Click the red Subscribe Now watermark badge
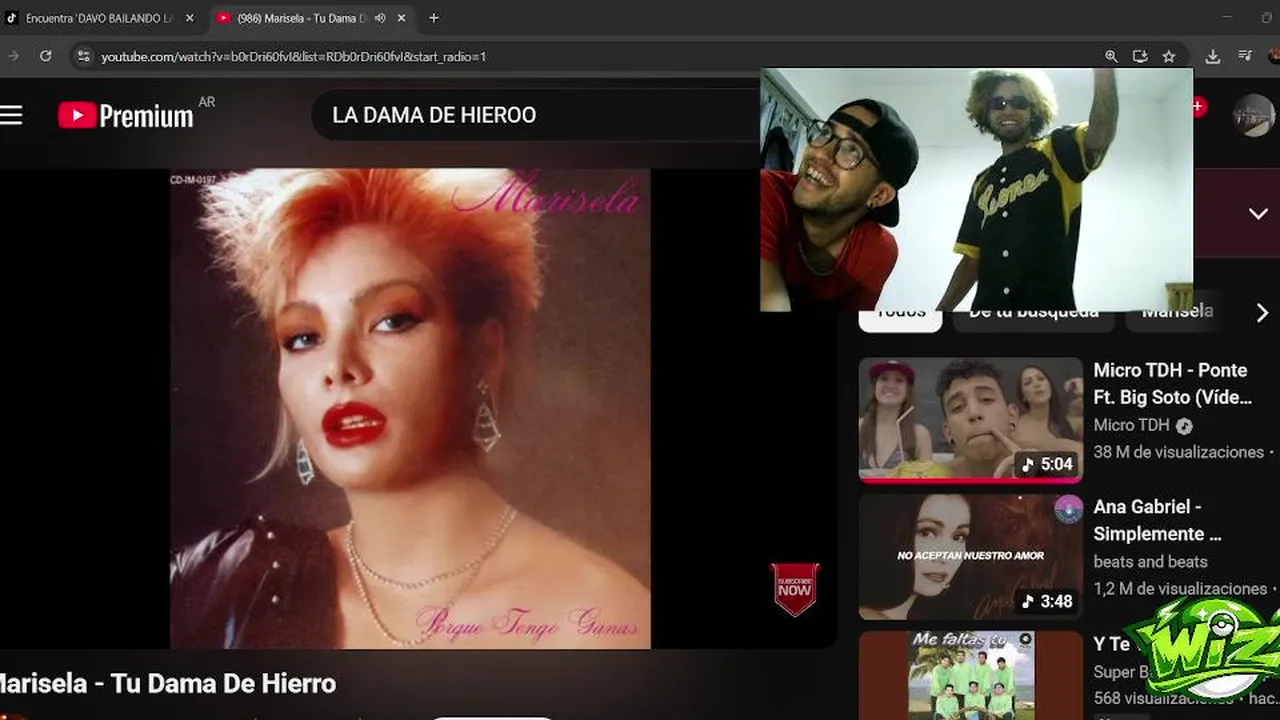This screenshot has height=720, width=1280. coord(795,589)
